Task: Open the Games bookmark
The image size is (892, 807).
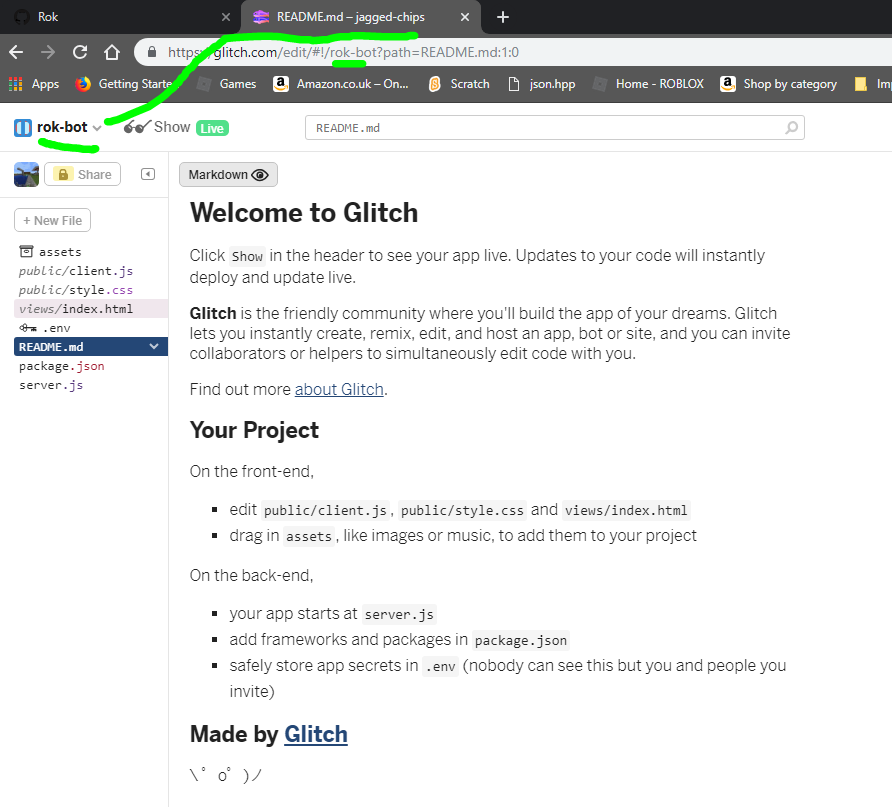Action: pyautogui.click(x=227, y=84)
